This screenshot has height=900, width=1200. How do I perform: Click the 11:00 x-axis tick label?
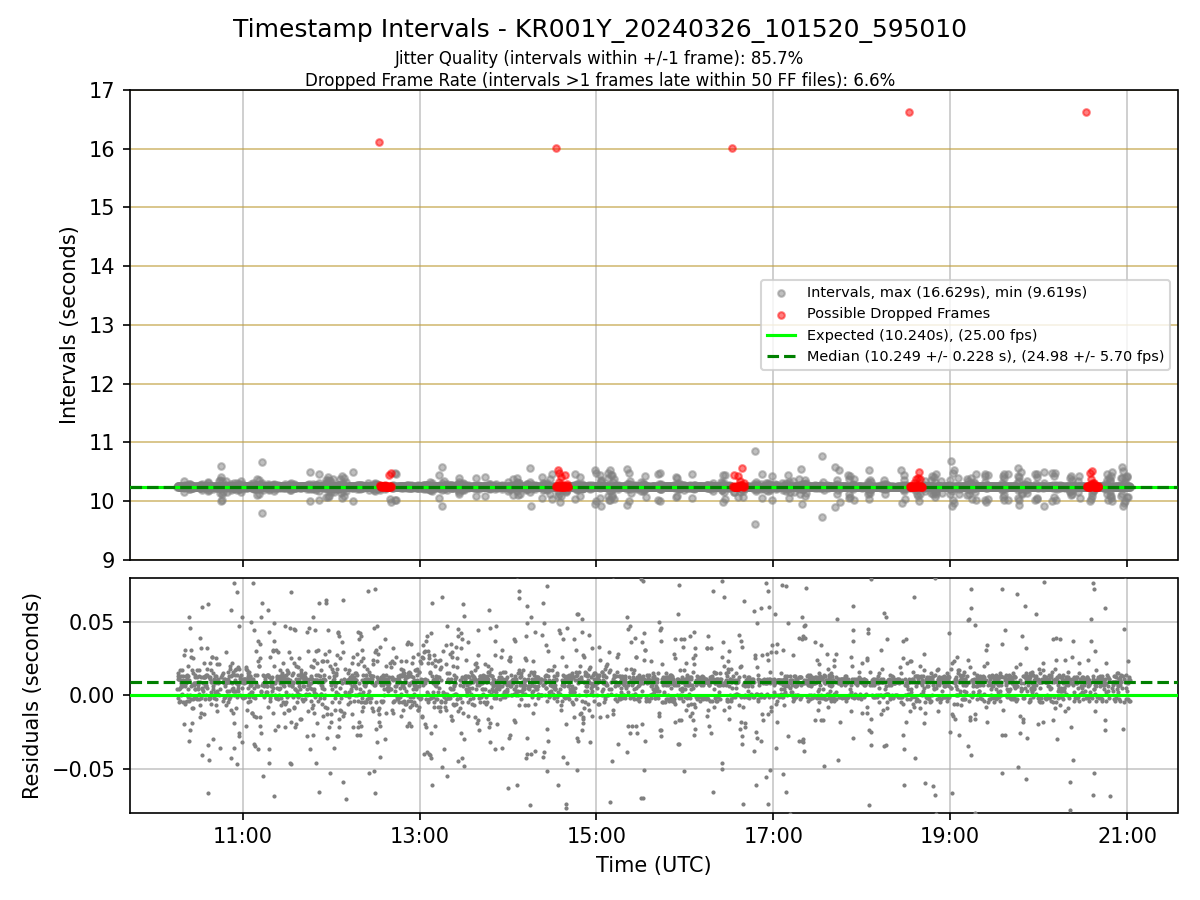coord(242,838)
